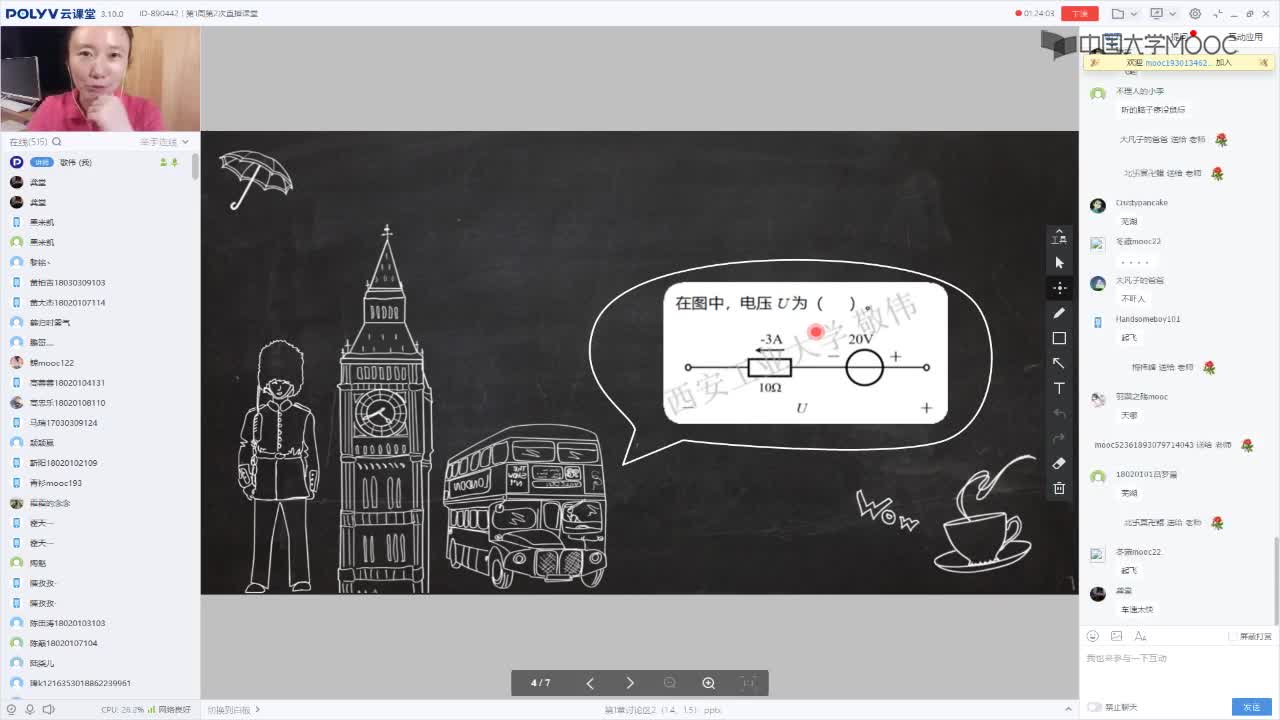
Task: Click the chat message input field
Action: 1179,670
